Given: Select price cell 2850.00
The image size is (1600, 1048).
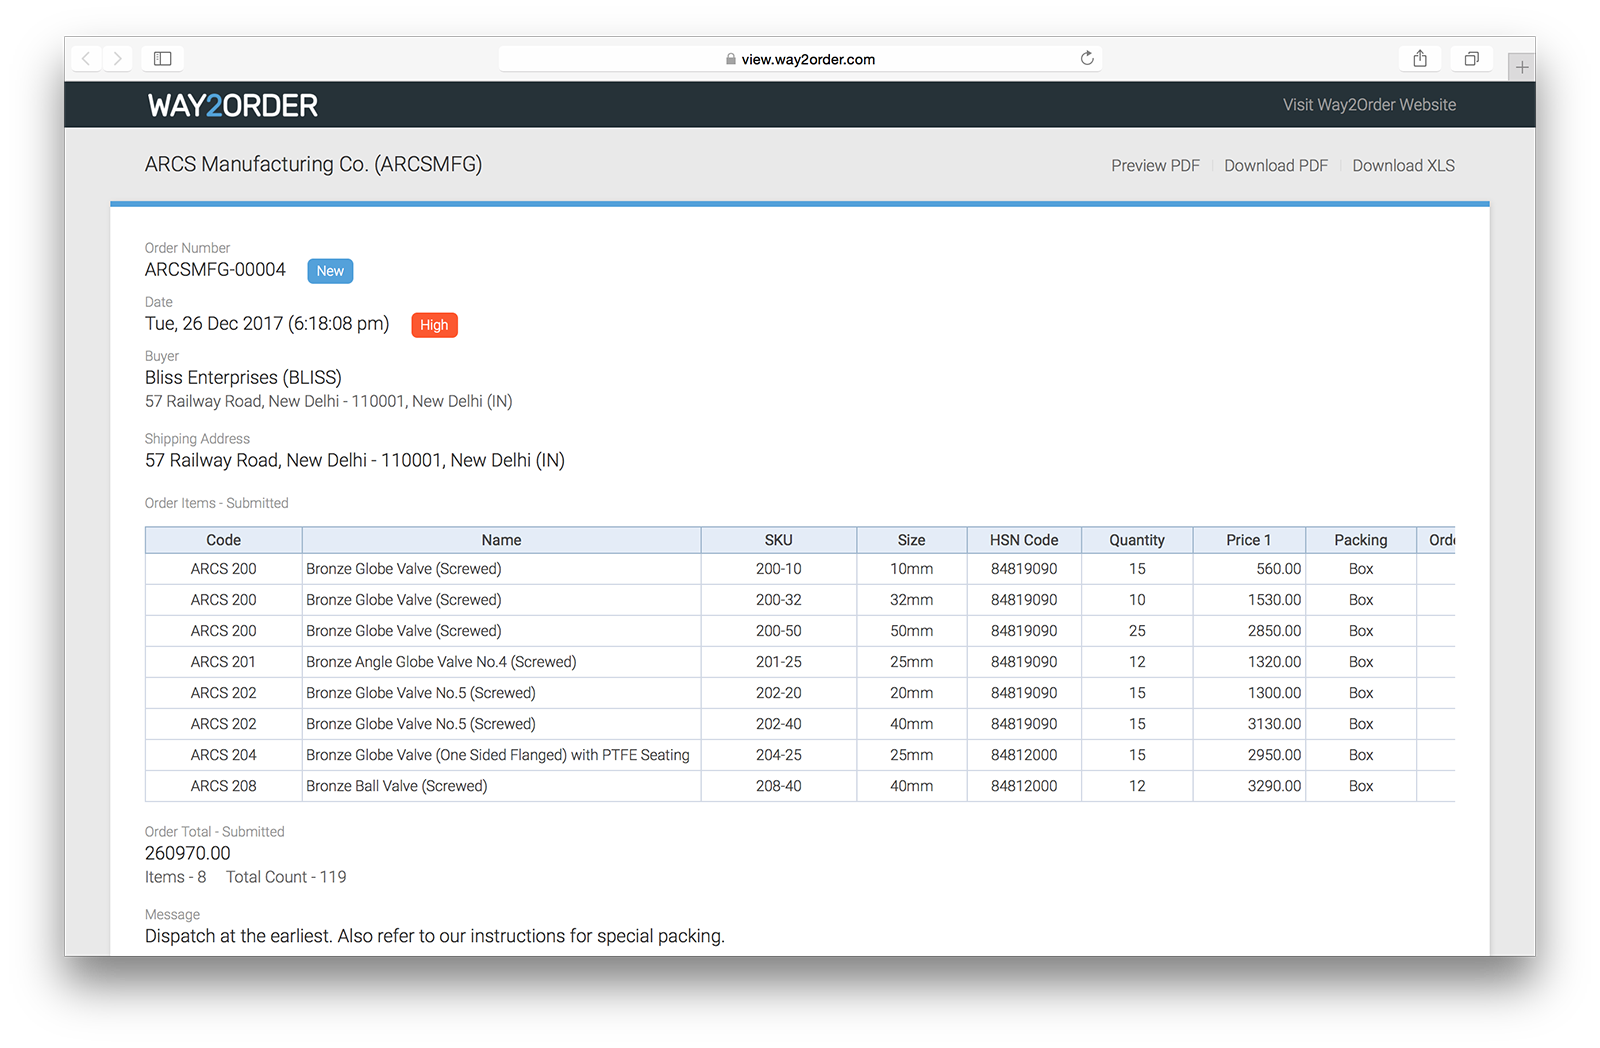Looking at the screenshot, I should point(1249,631).
